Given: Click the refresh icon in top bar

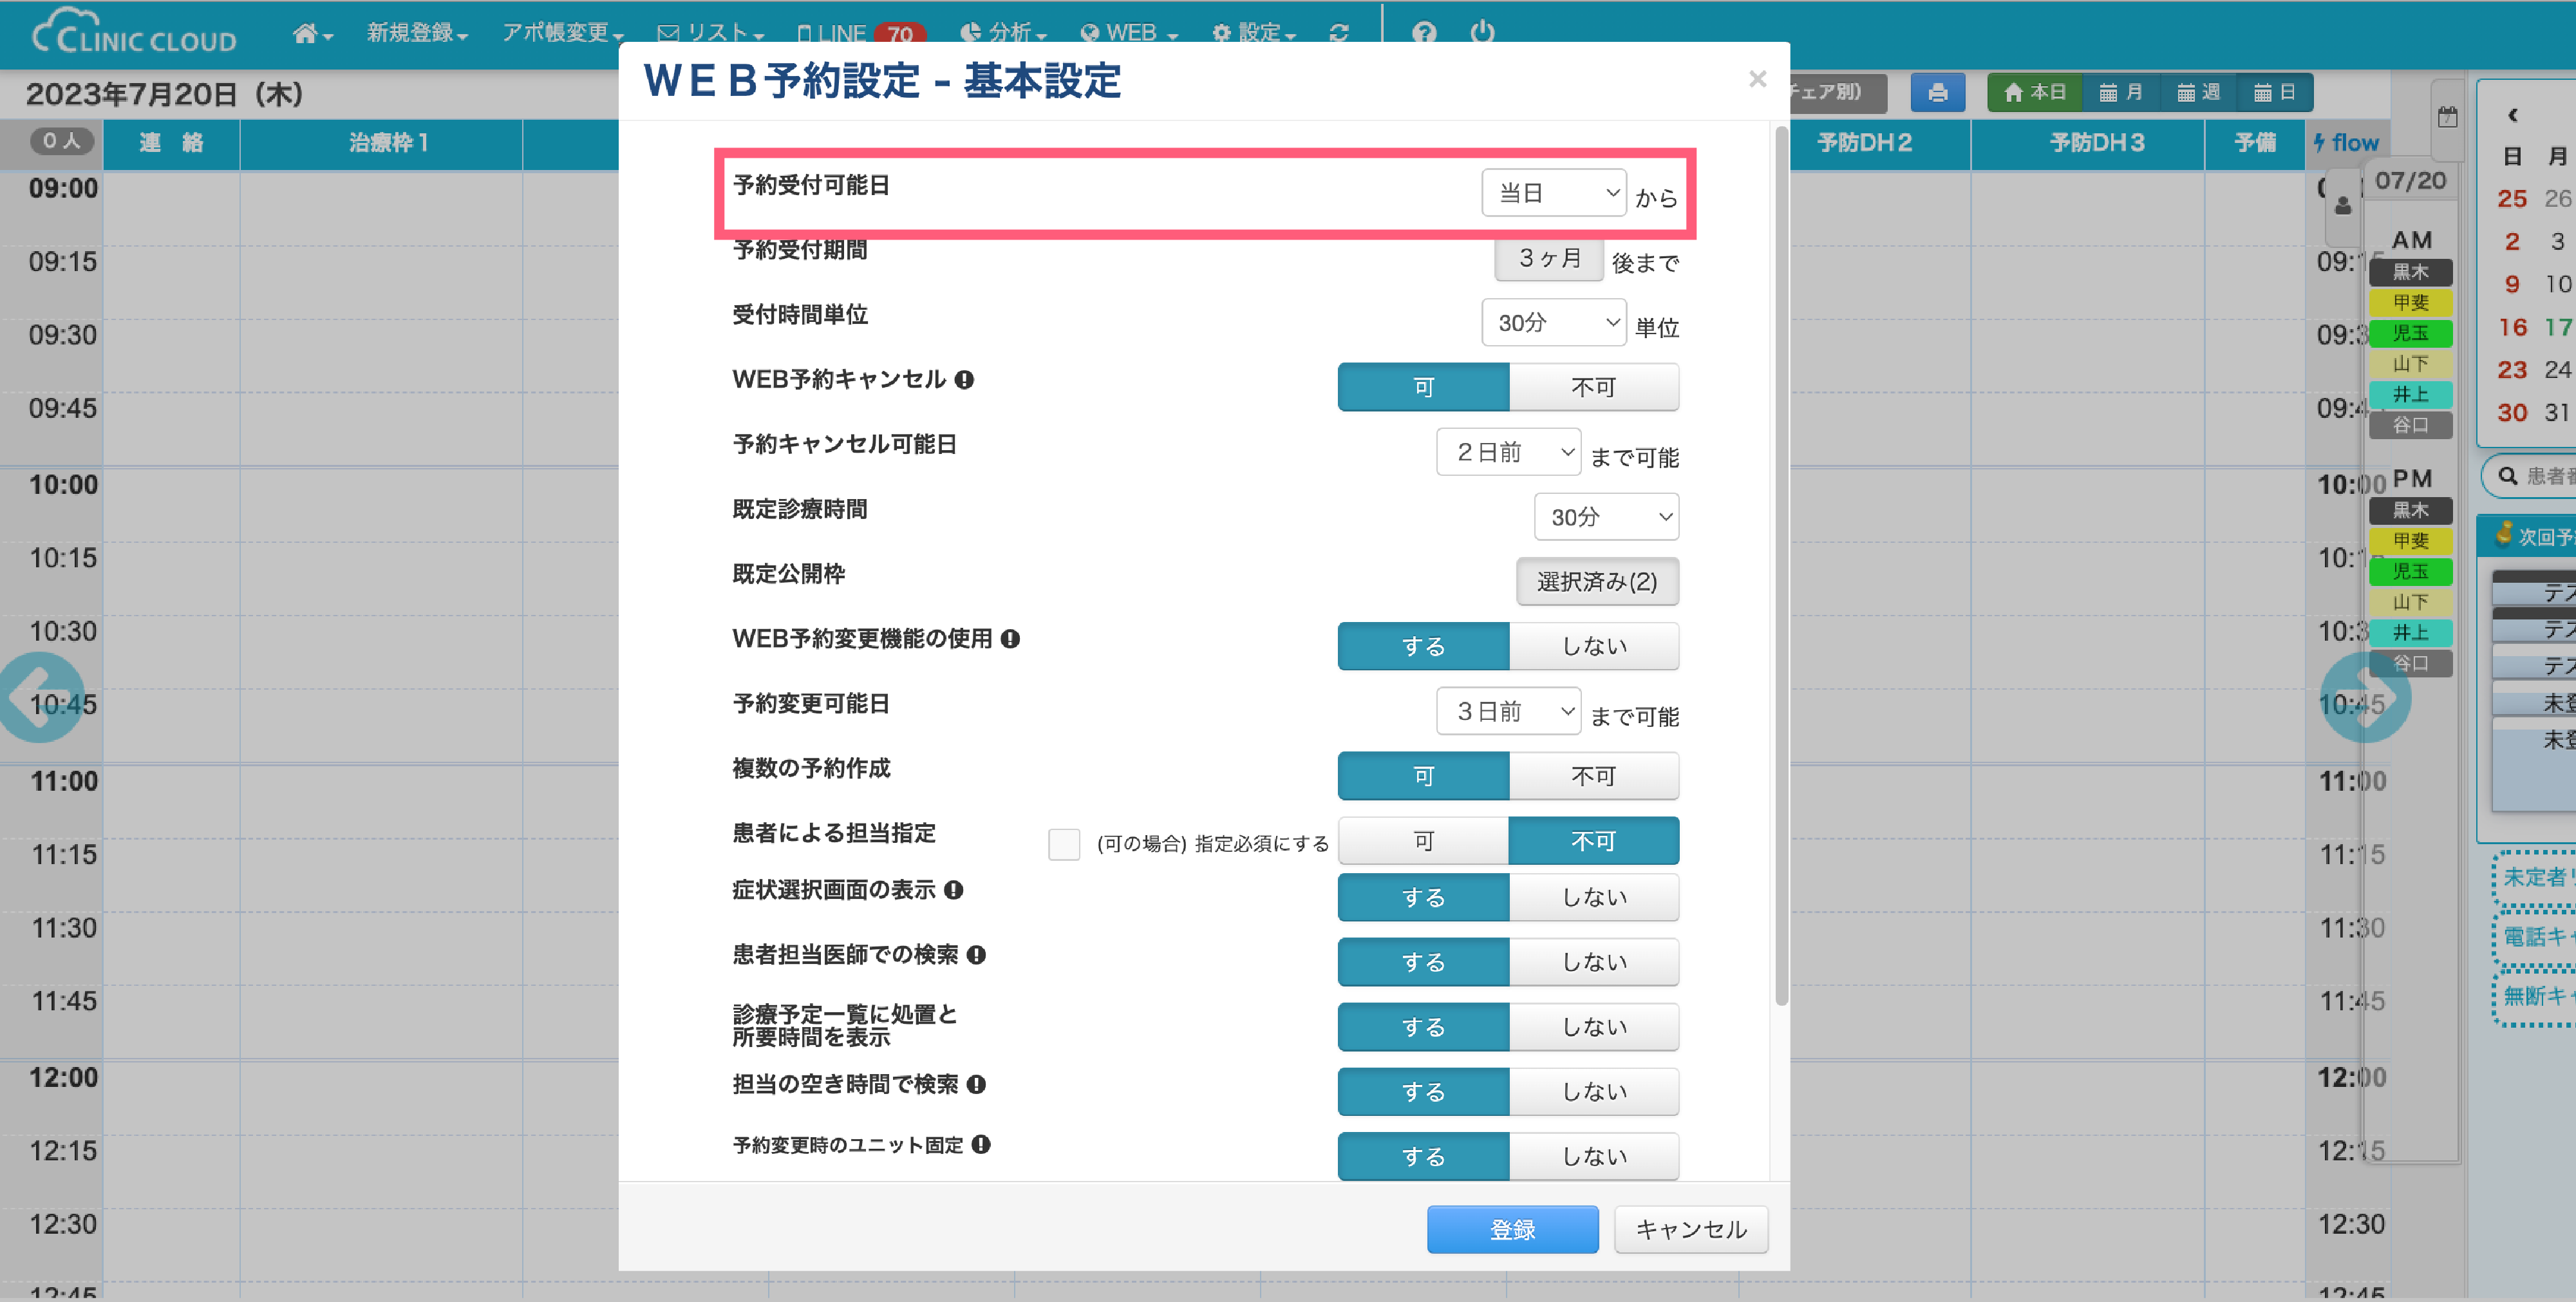Looking at the screenshot, I should [1339, 33].
